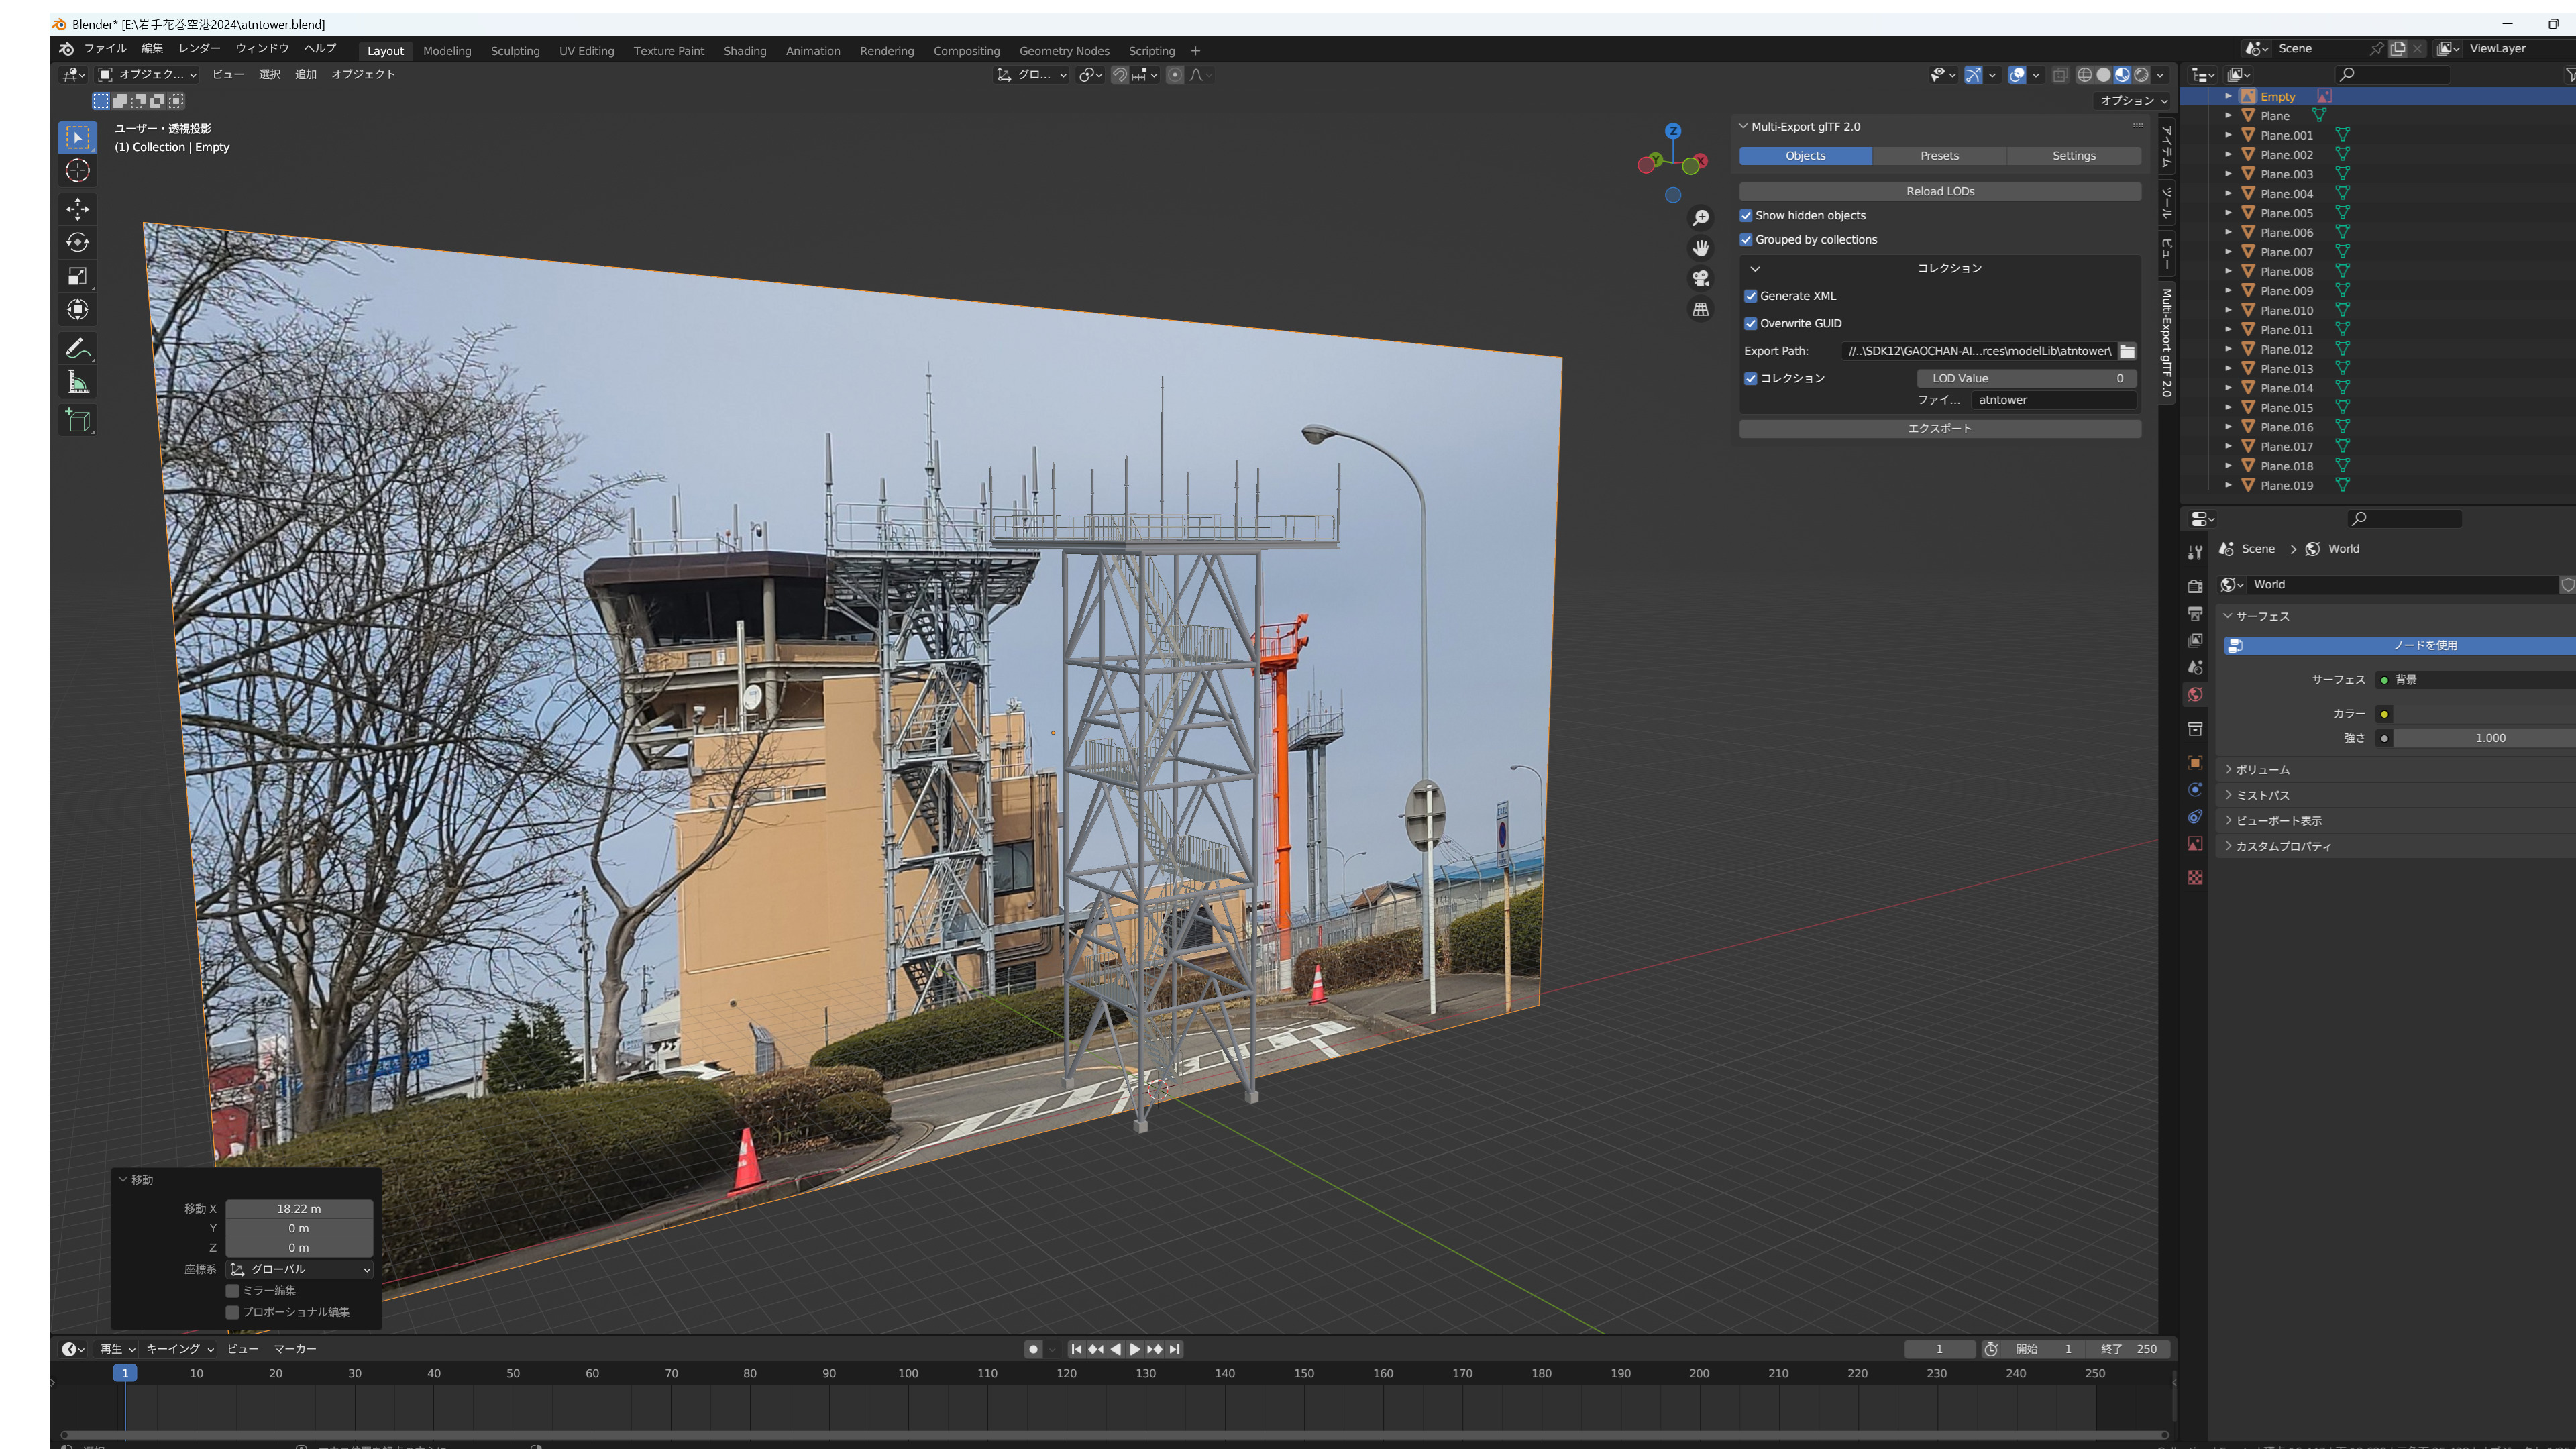Expand the Empty object in outliner
Screen dimensions: 2576x1449
2228,97
